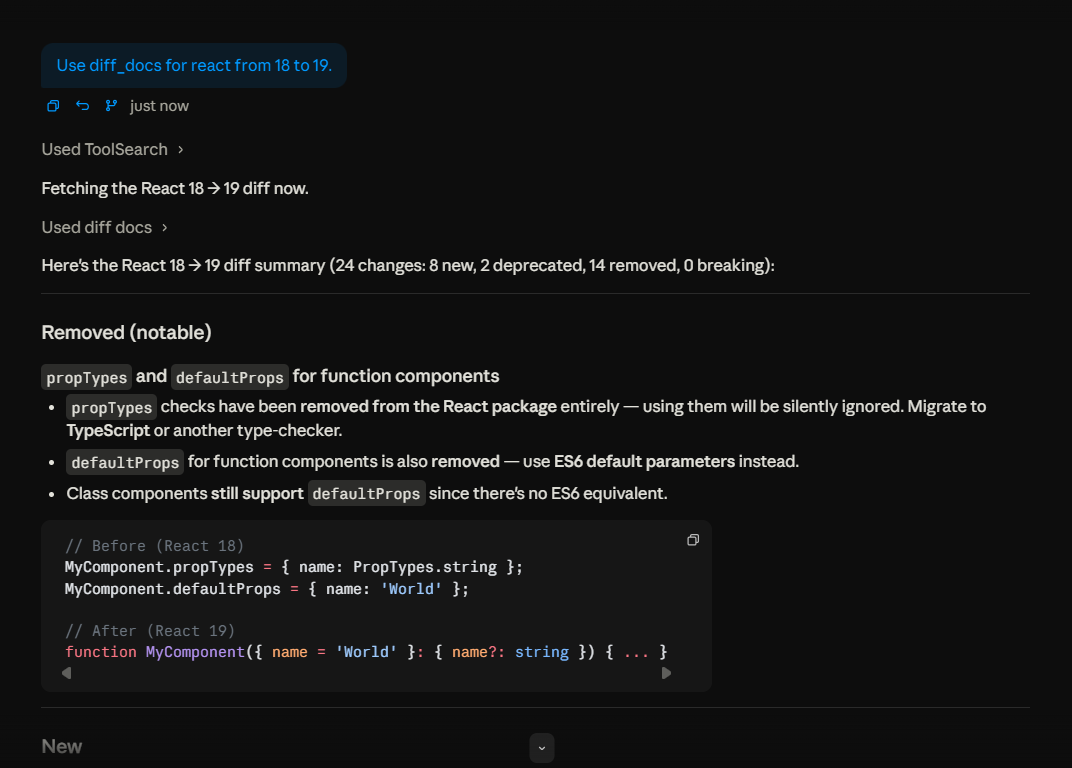The width and height of the screenshot is (1072, 768).
Task: Click the 'New' section heading
Action: 62,746
